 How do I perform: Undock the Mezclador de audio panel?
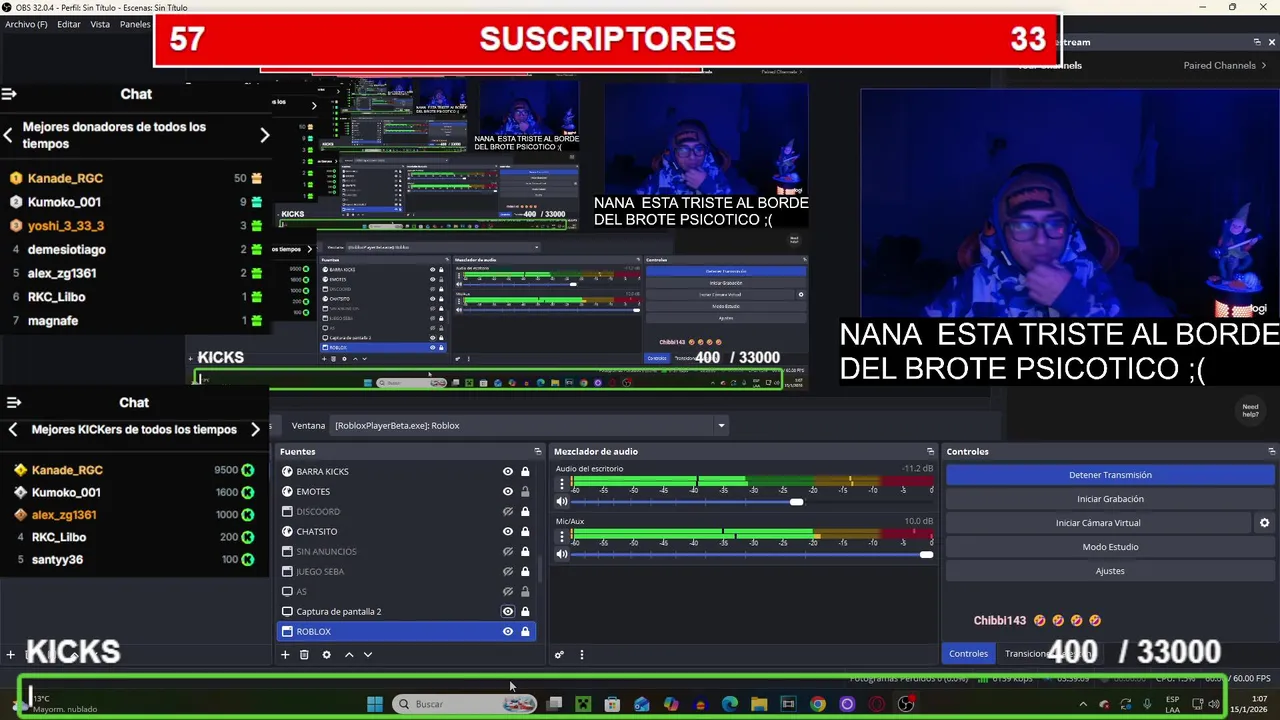pos(930,452)
